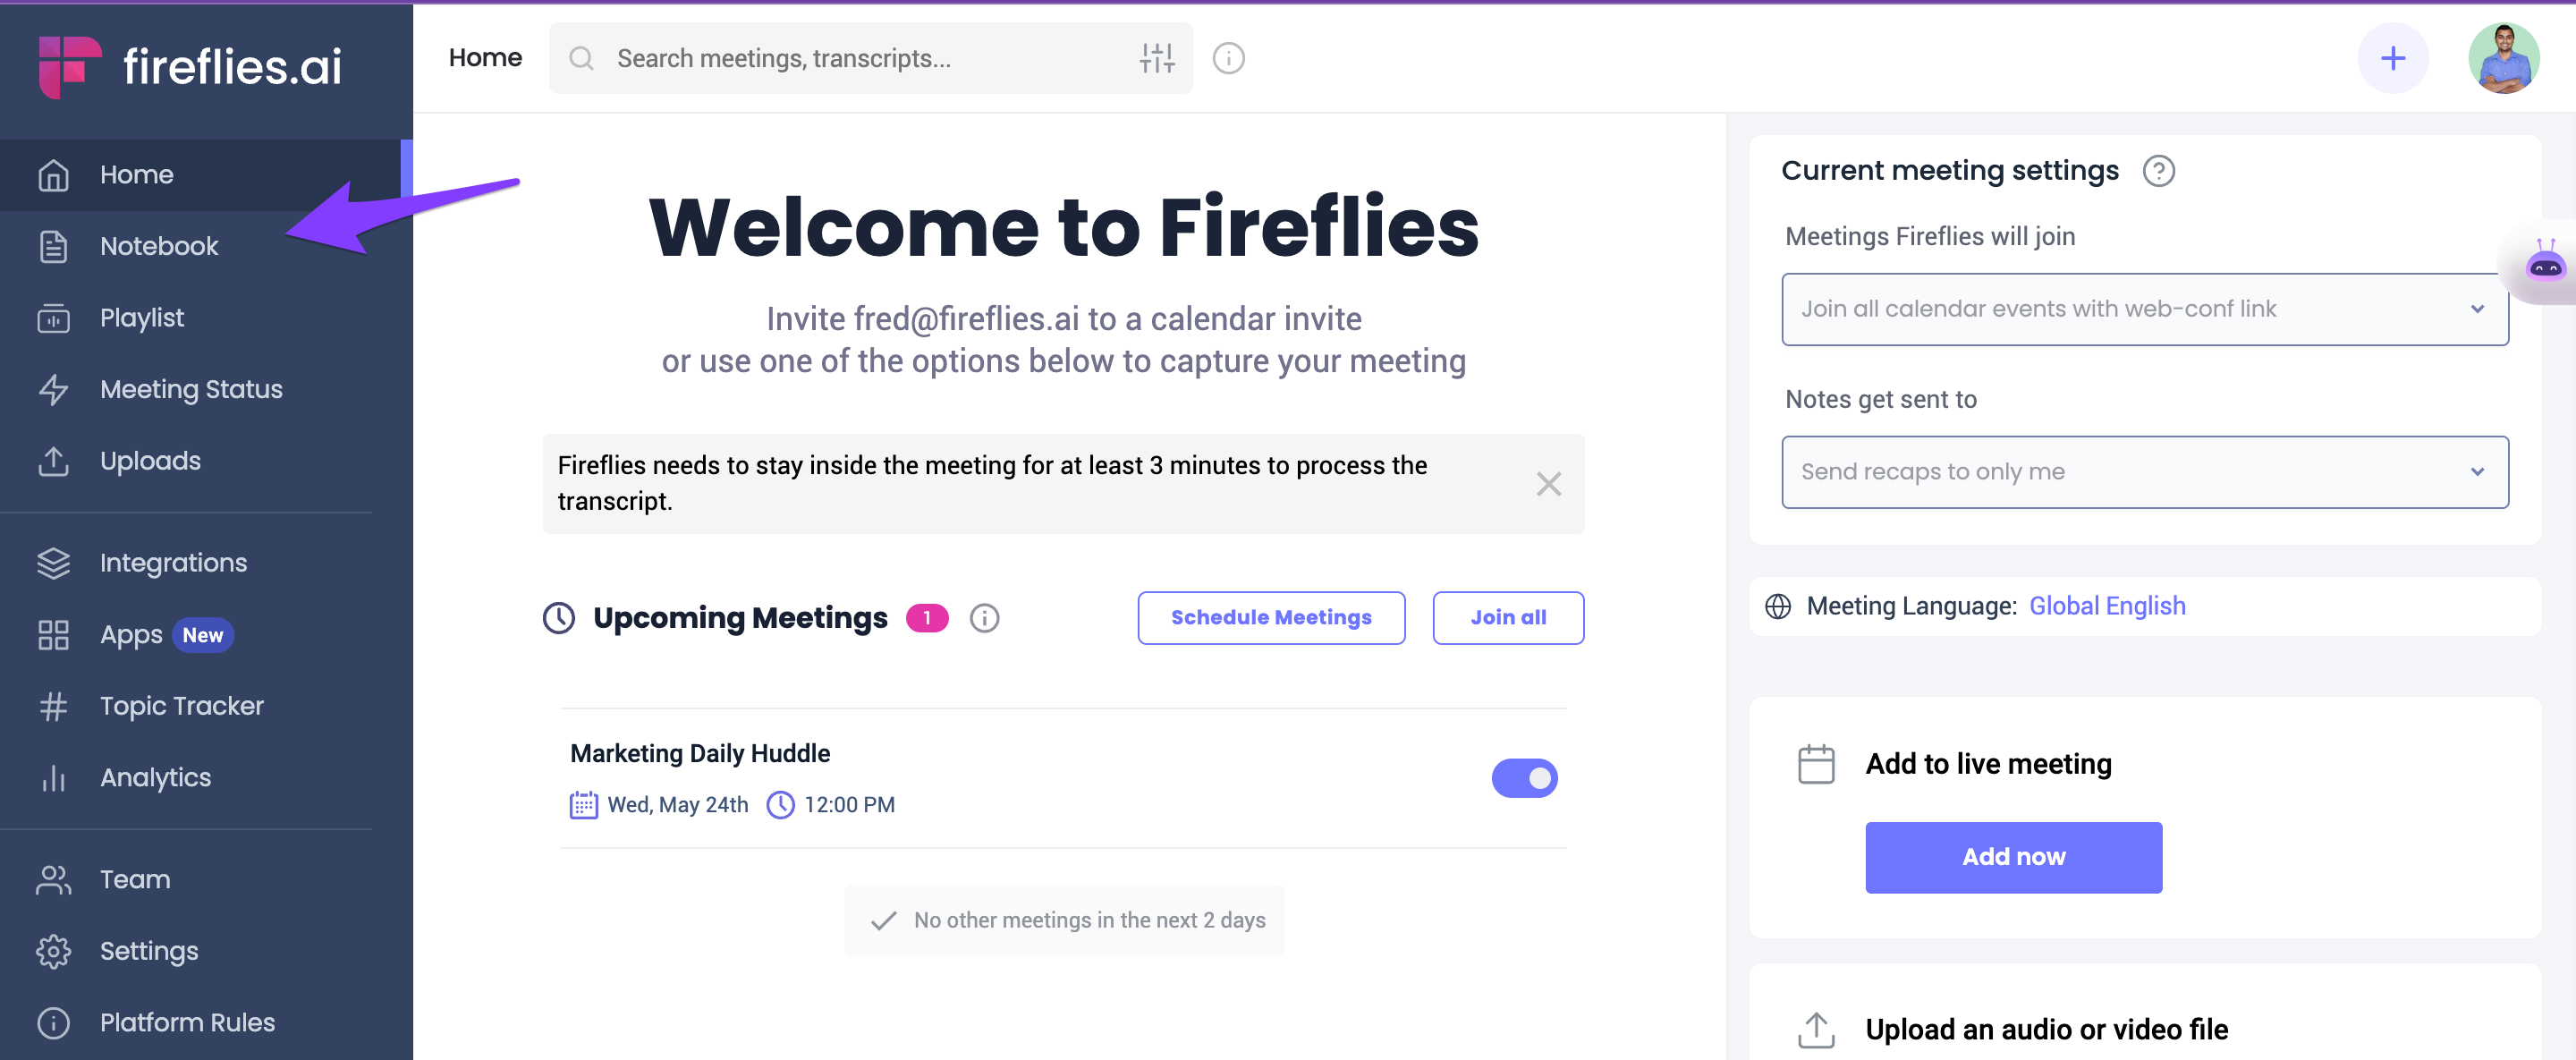The image size is (2576, 1060).
Task: Click the fireflies.ai logo
Action: point(190,66)
